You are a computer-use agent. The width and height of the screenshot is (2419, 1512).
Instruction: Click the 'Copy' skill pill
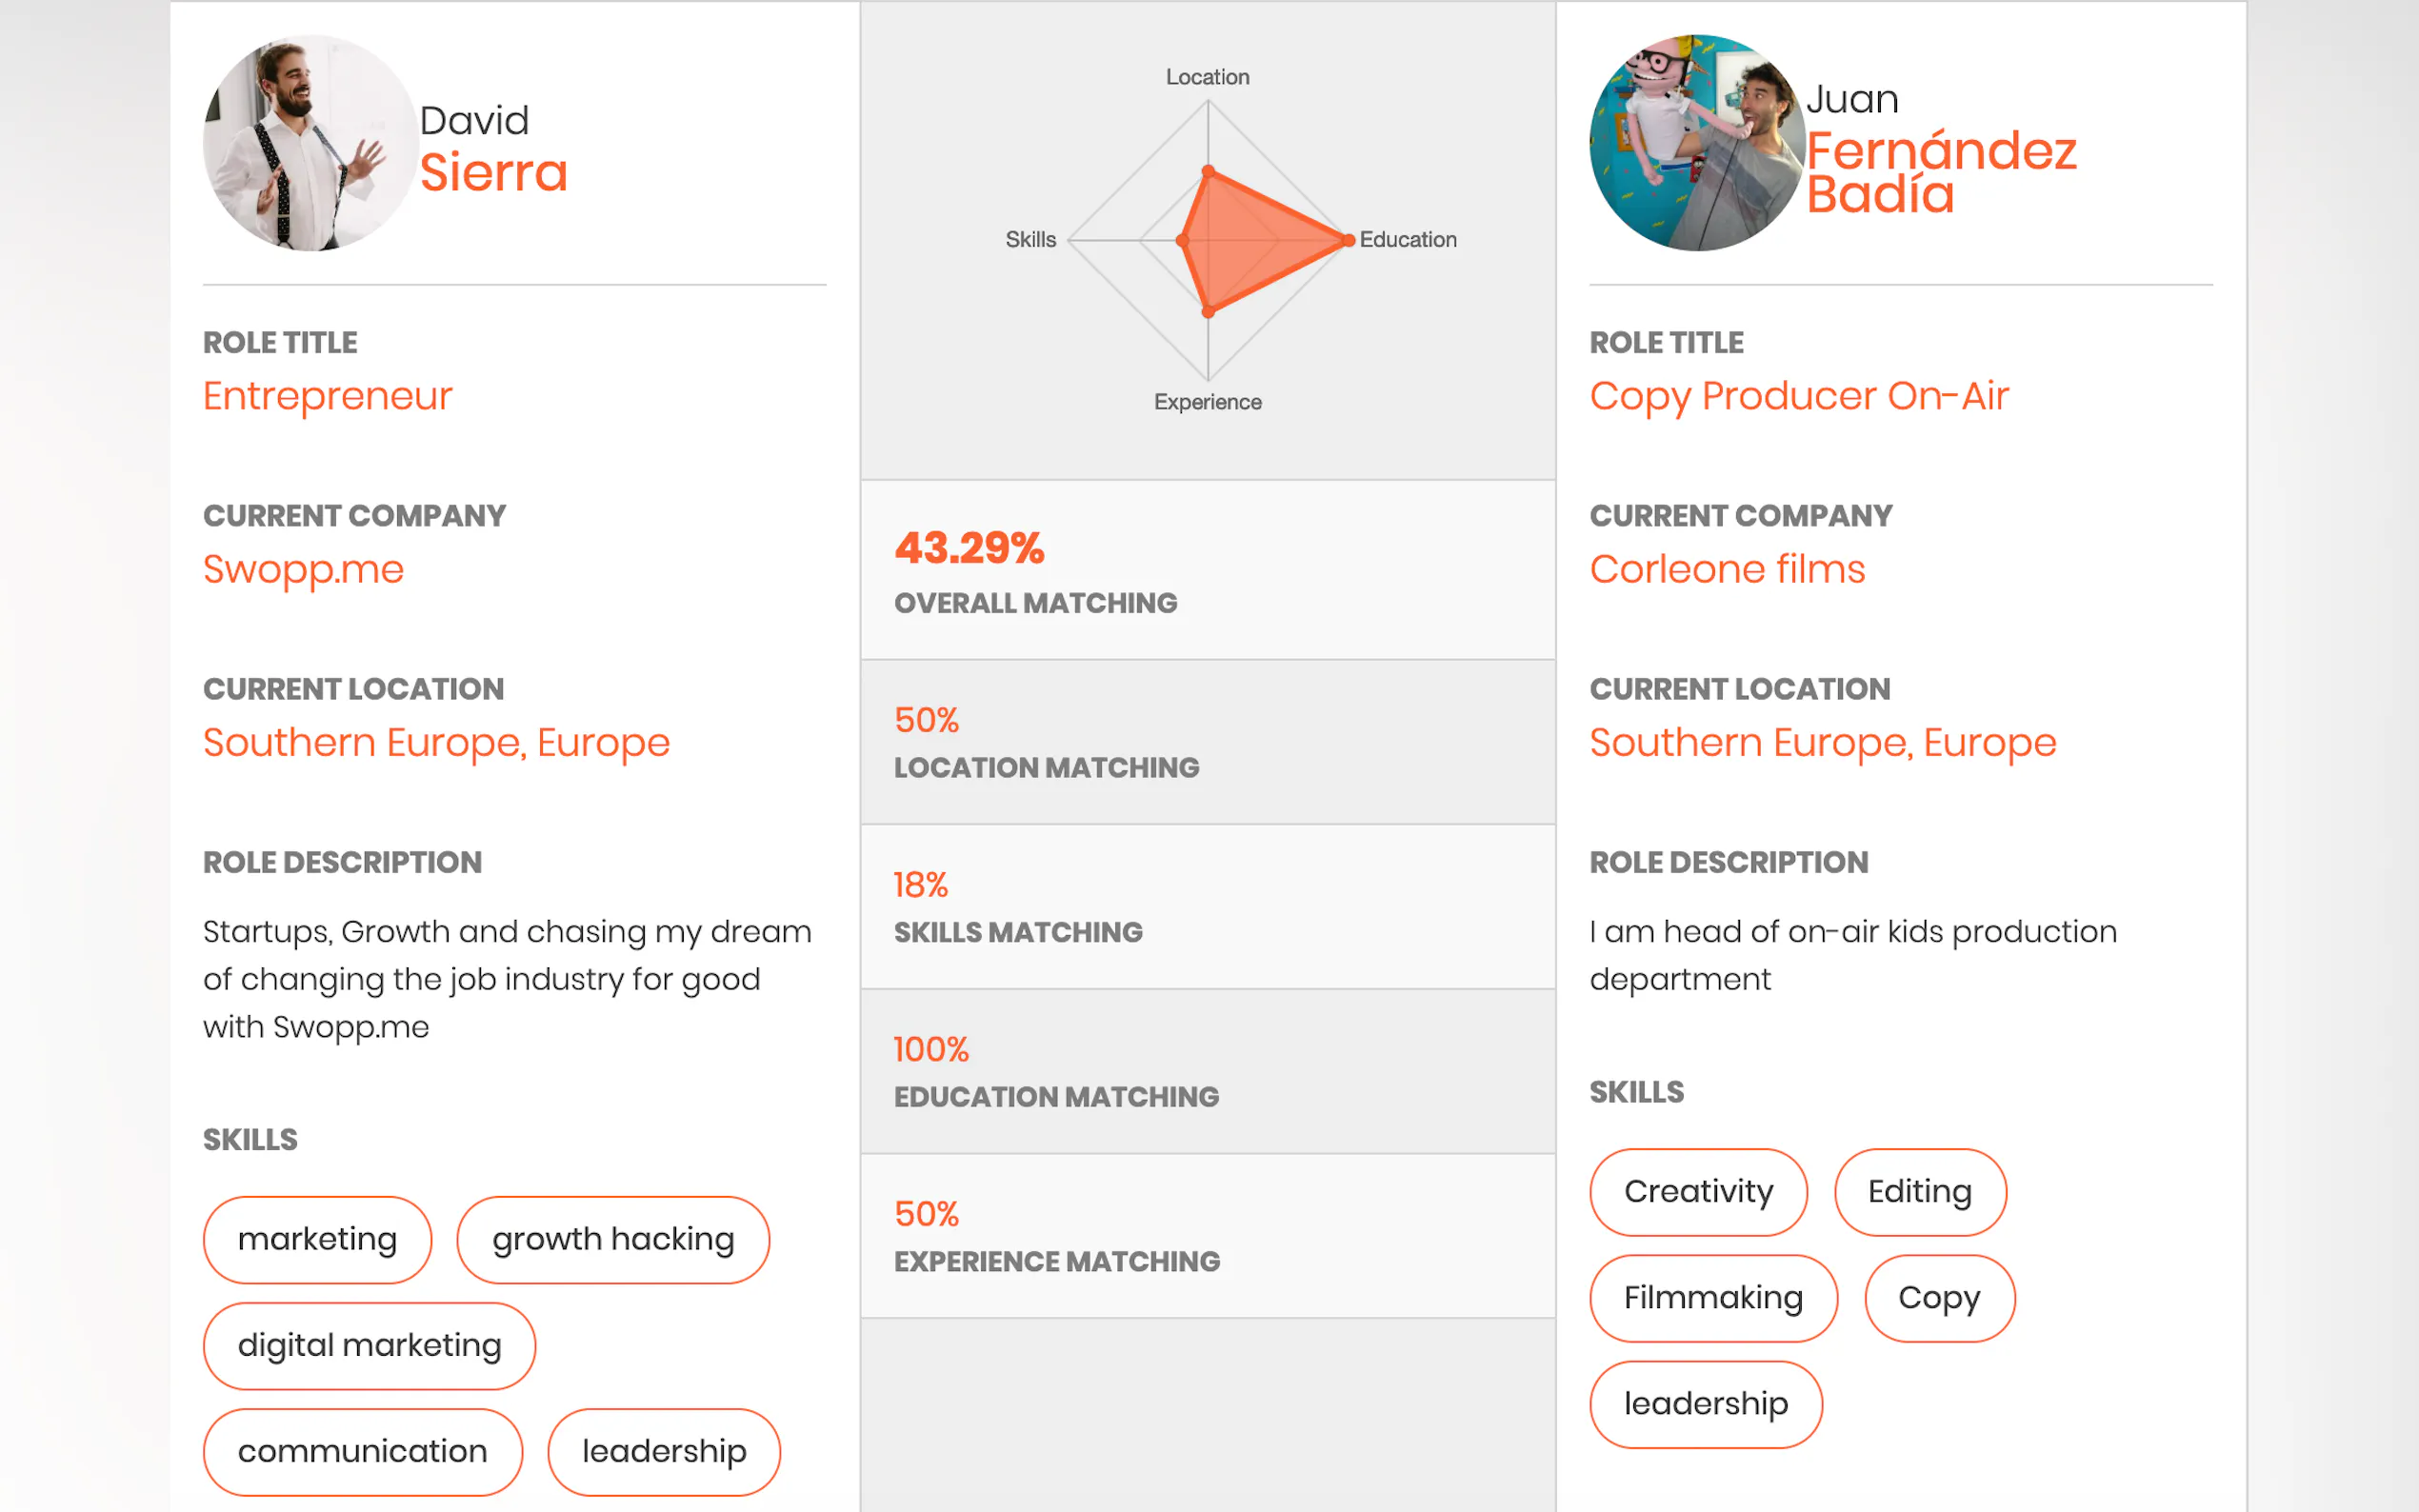coord(1939,1297)
